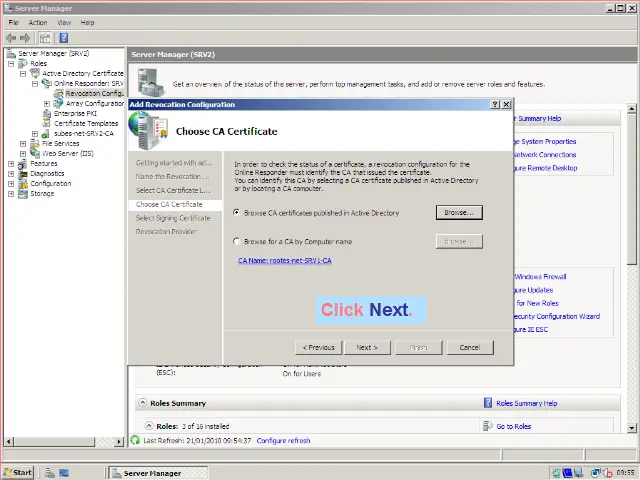
Task: Click the show/hide console tree toolbar icon
Action: [45, 37]
